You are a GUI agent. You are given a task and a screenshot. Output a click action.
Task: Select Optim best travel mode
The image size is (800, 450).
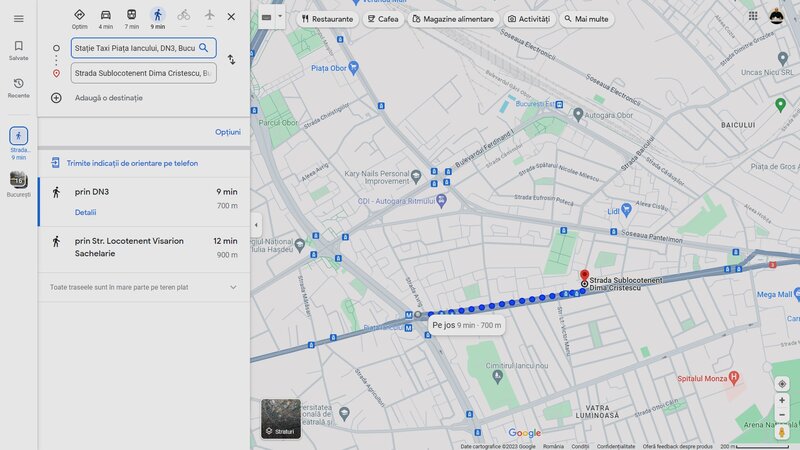point(79,19)
